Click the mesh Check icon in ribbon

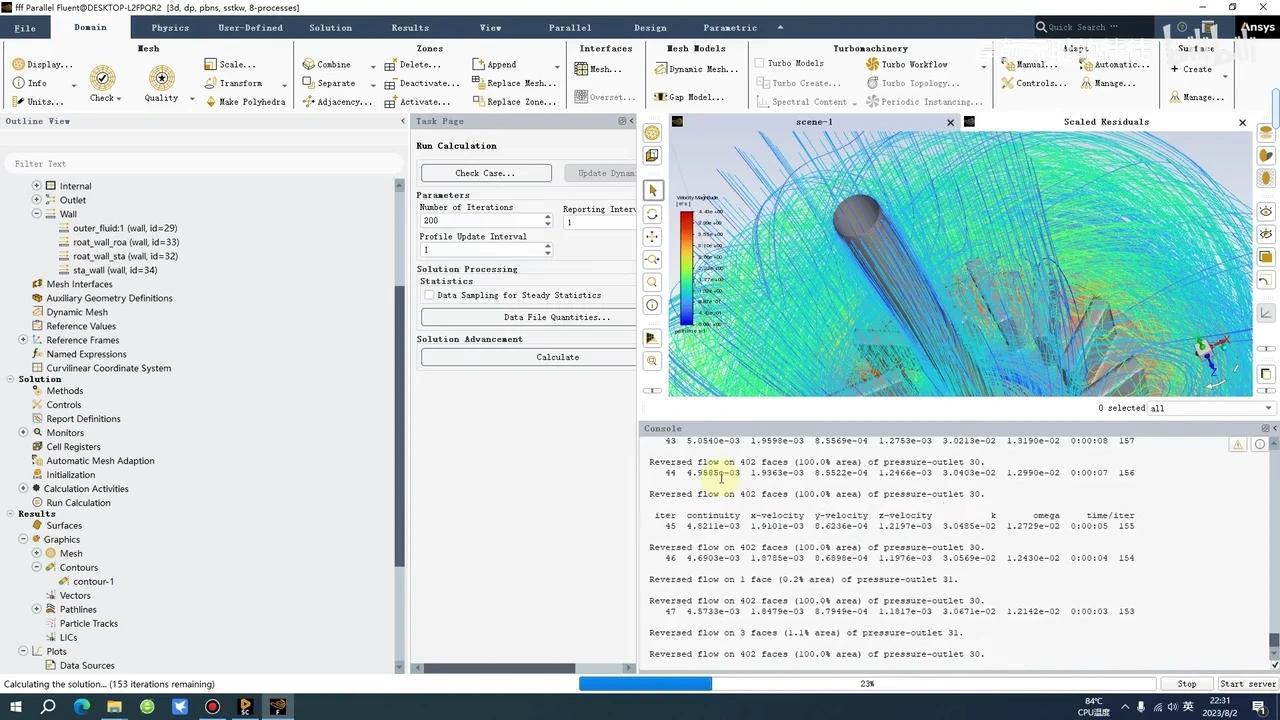click(102, 79)
